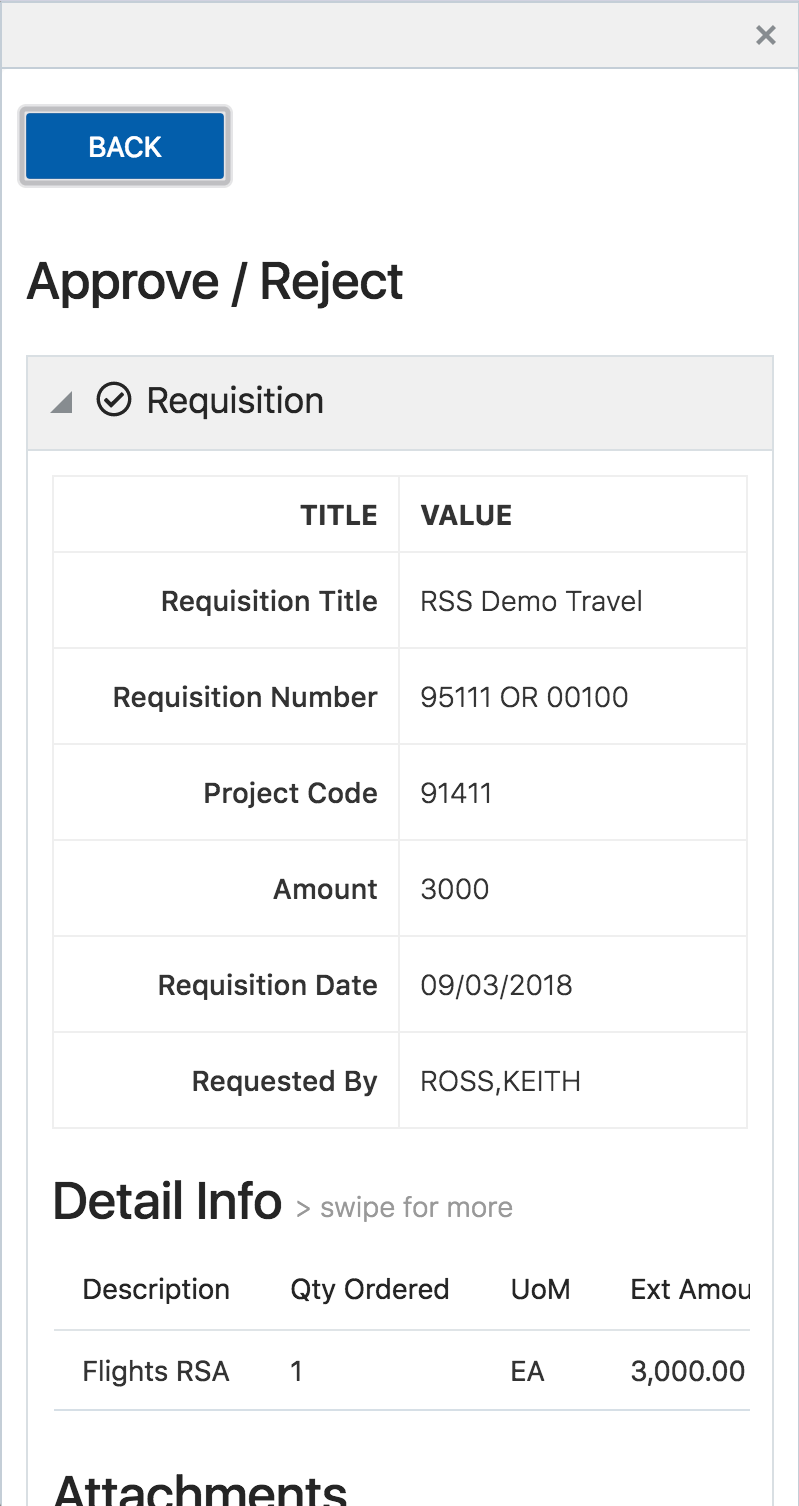
Task: Select the Flights RSA line item
Action: 156,1371
